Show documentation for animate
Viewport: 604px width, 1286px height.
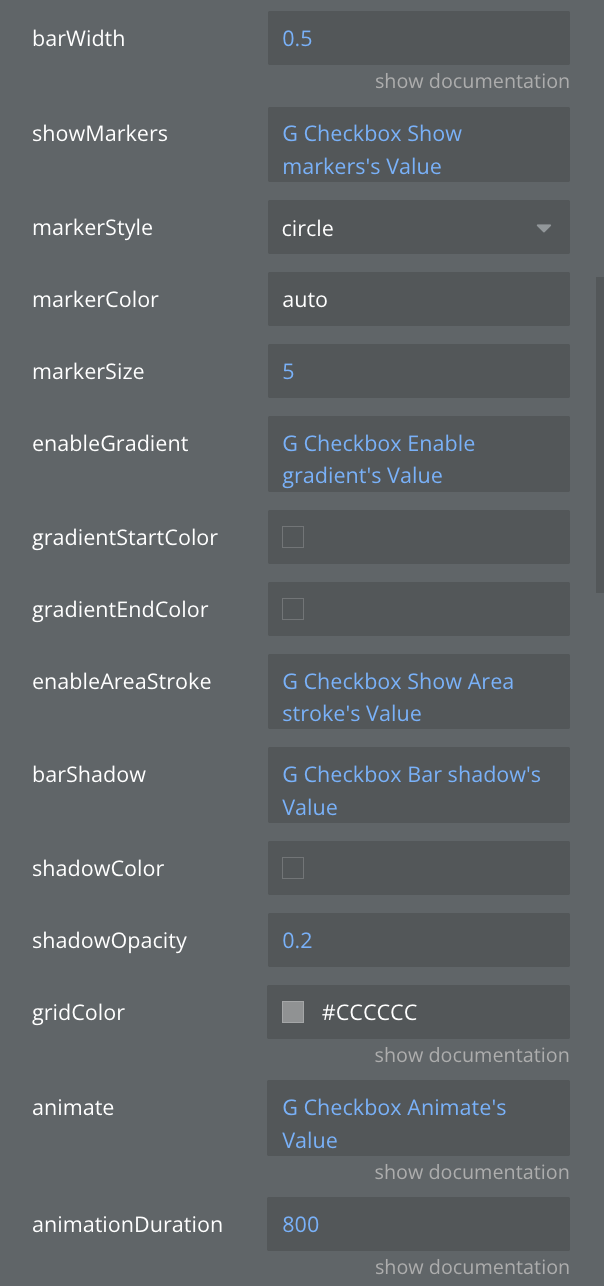[x=472, y=1172]
